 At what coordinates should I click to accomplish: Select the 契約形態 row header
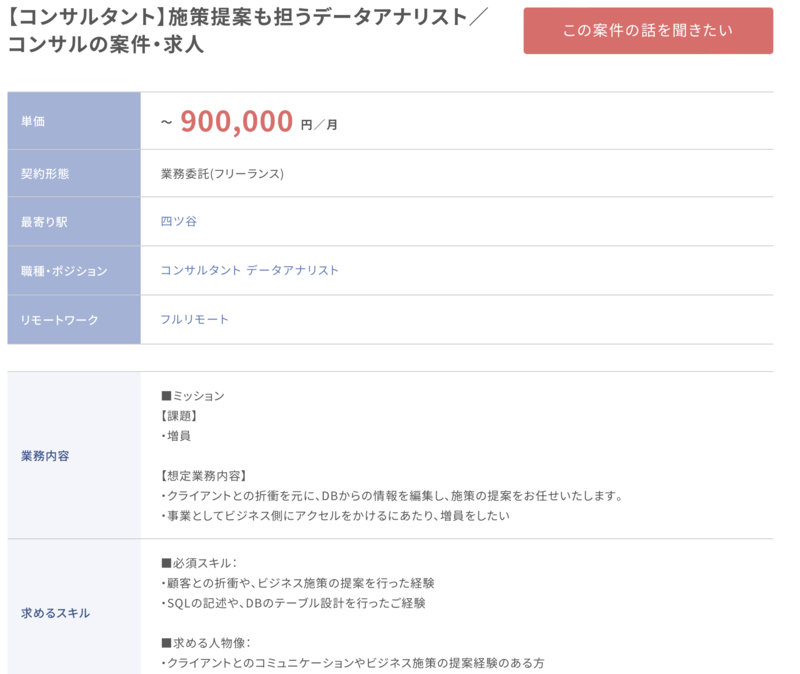pyautogui.click(x=46, y=173)
